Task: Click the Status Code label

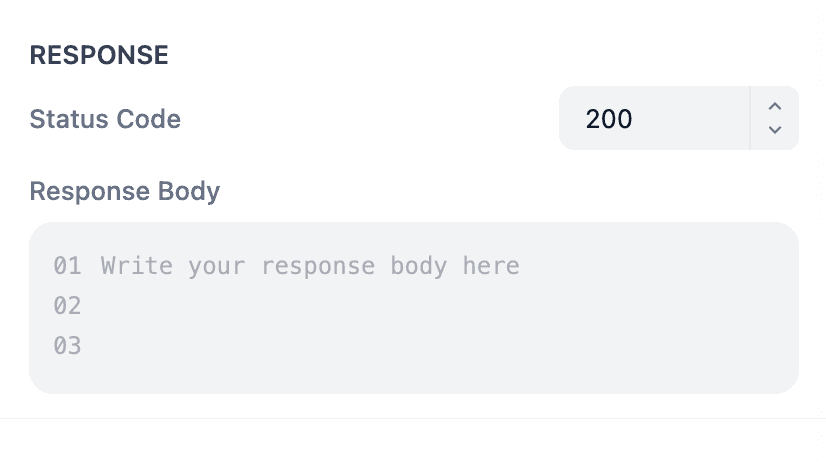Action: point(105,119)
